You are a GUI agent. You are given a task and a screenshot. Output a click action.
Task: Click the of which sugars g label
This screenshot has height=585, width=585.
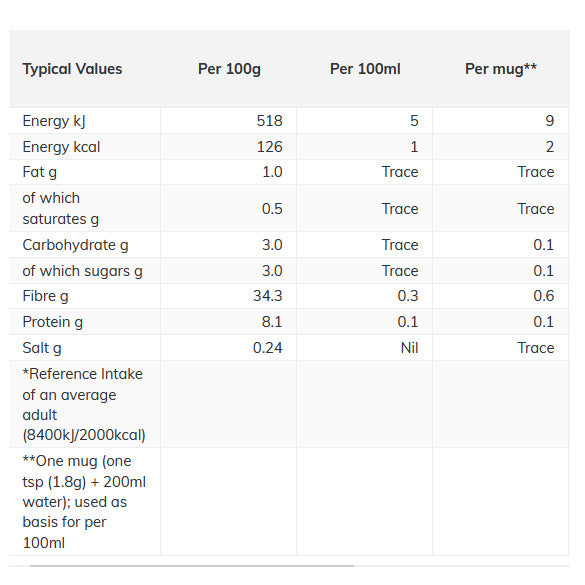82,271
